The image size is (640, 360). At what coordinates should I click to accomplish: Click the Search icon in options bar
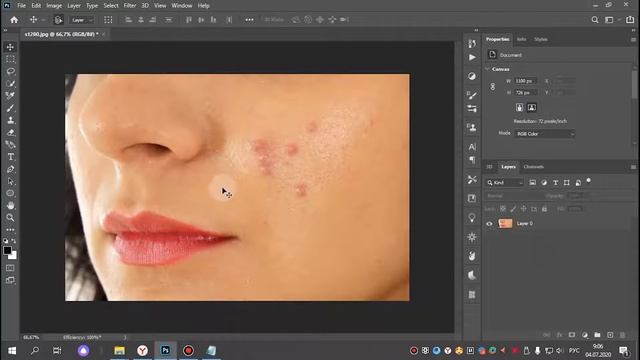click(x=595, y=20)
